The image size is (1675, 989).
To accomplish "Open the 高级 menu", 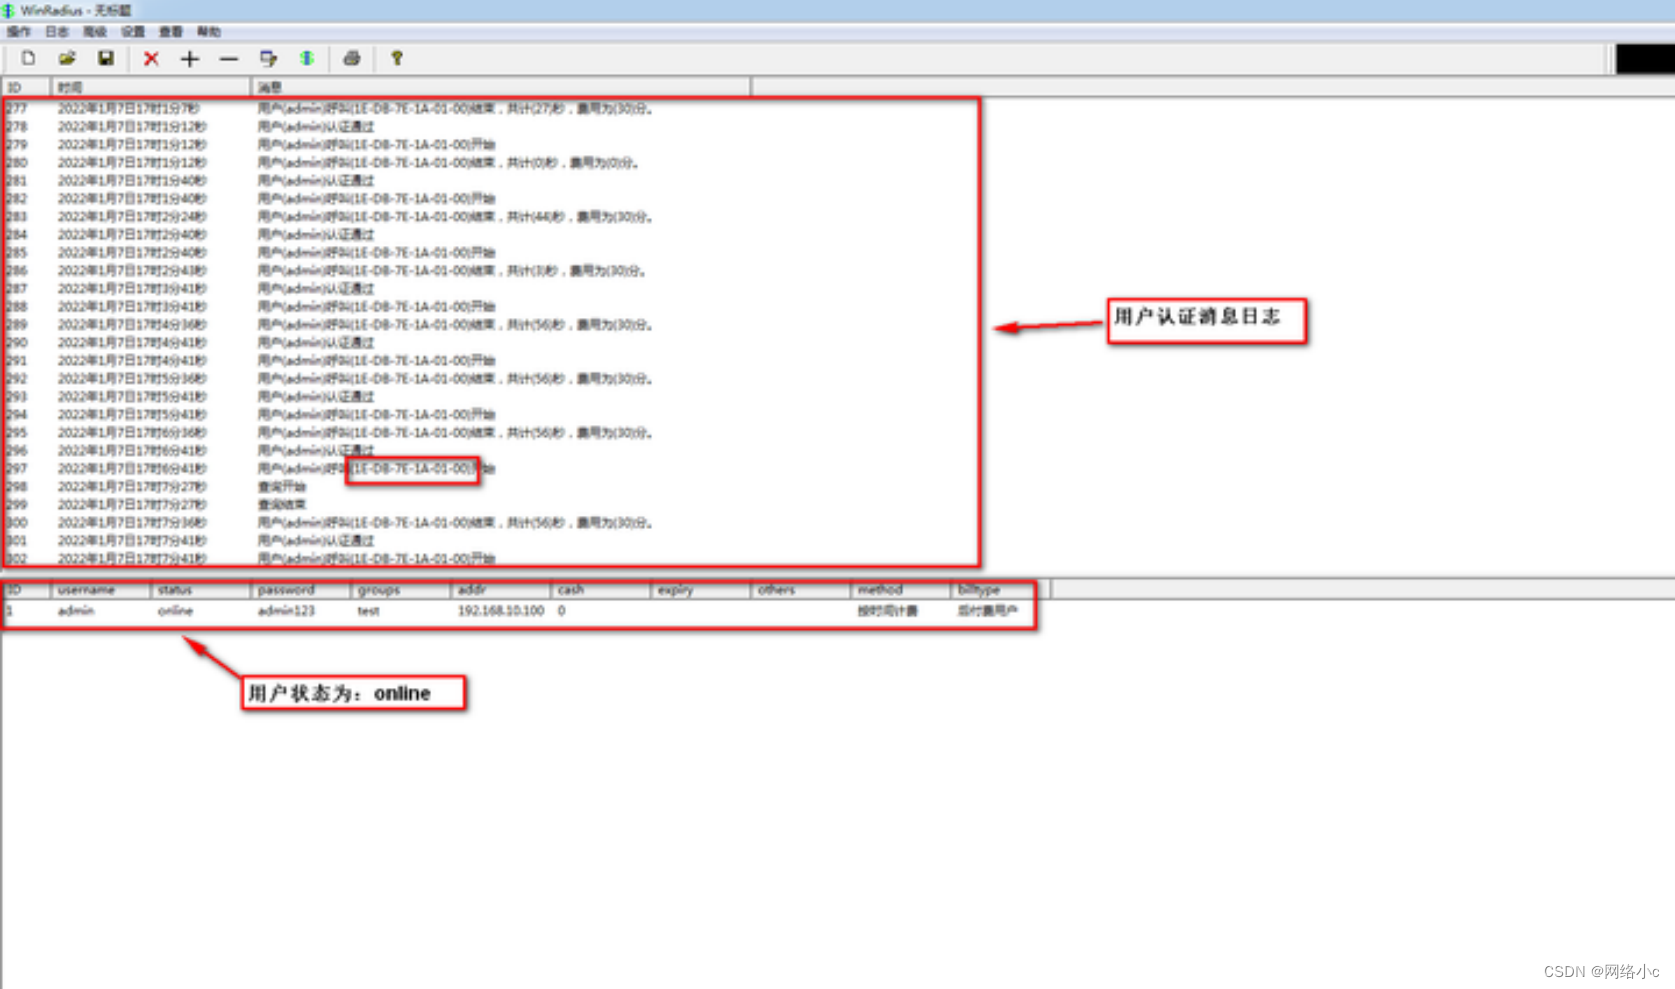I will tap(94, 32).
